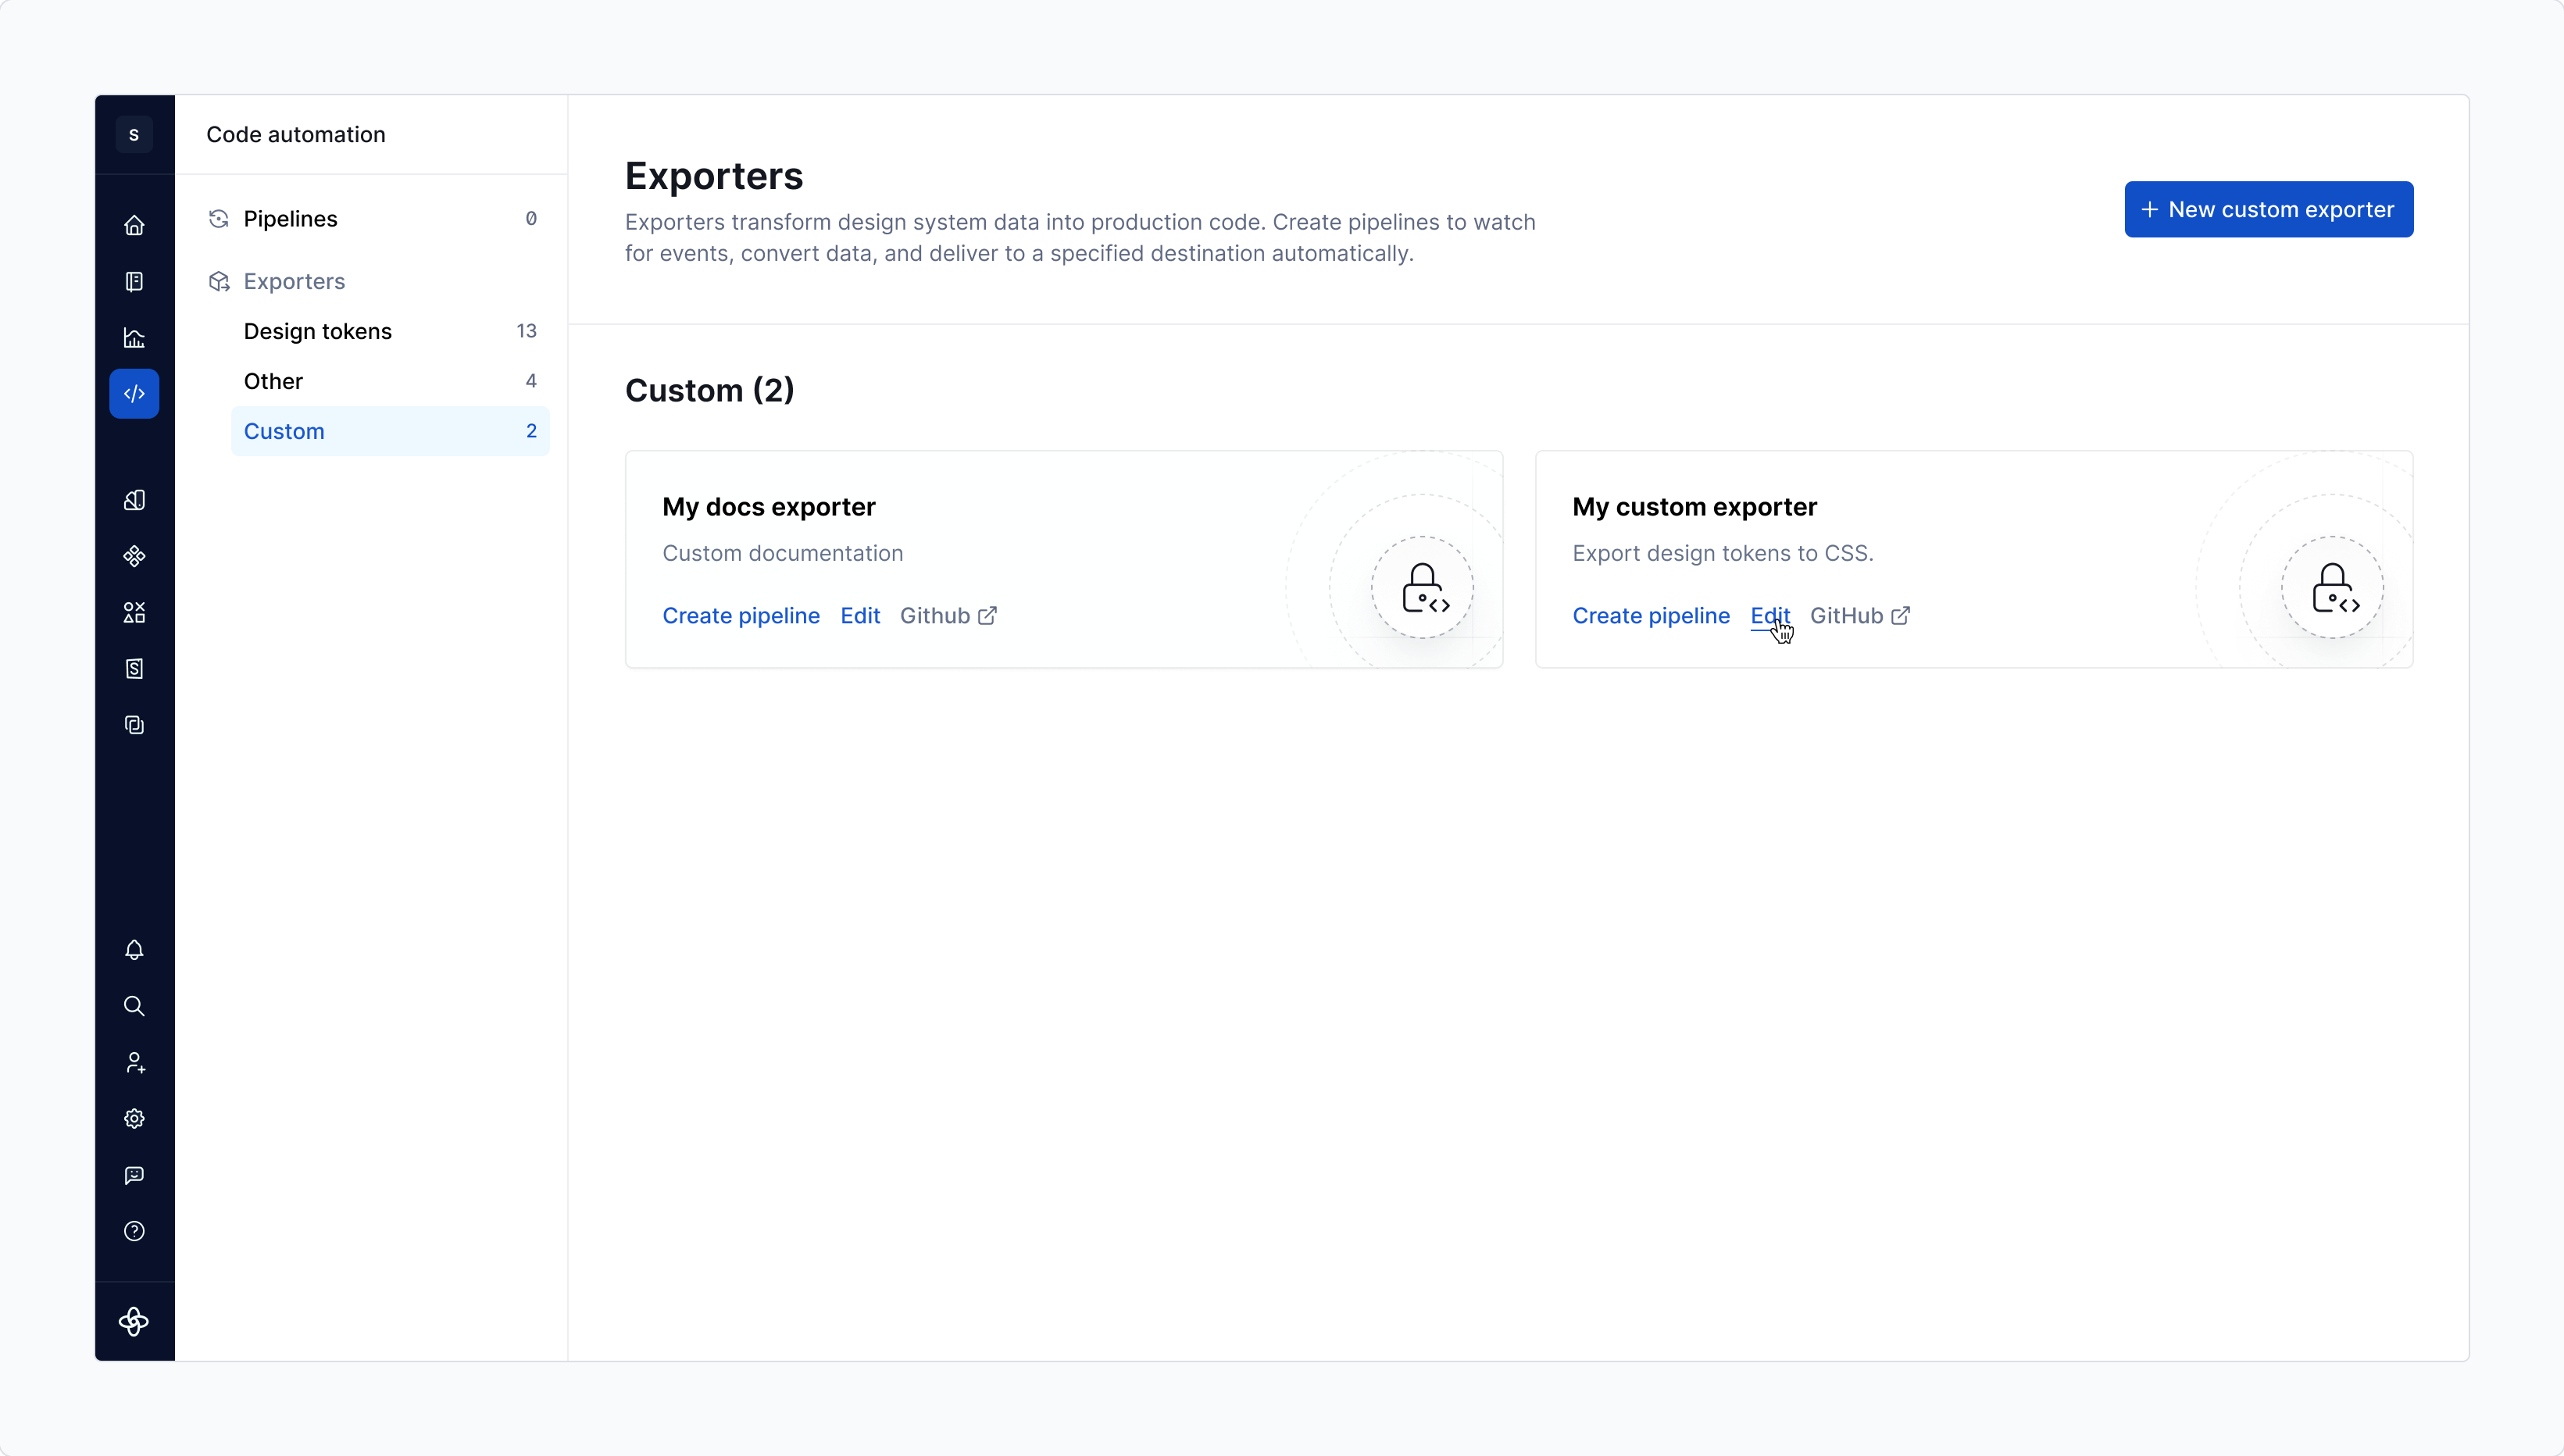The image size is (2564, 1456).
Task: Open the documentation book icon
Action: [134, 281]
